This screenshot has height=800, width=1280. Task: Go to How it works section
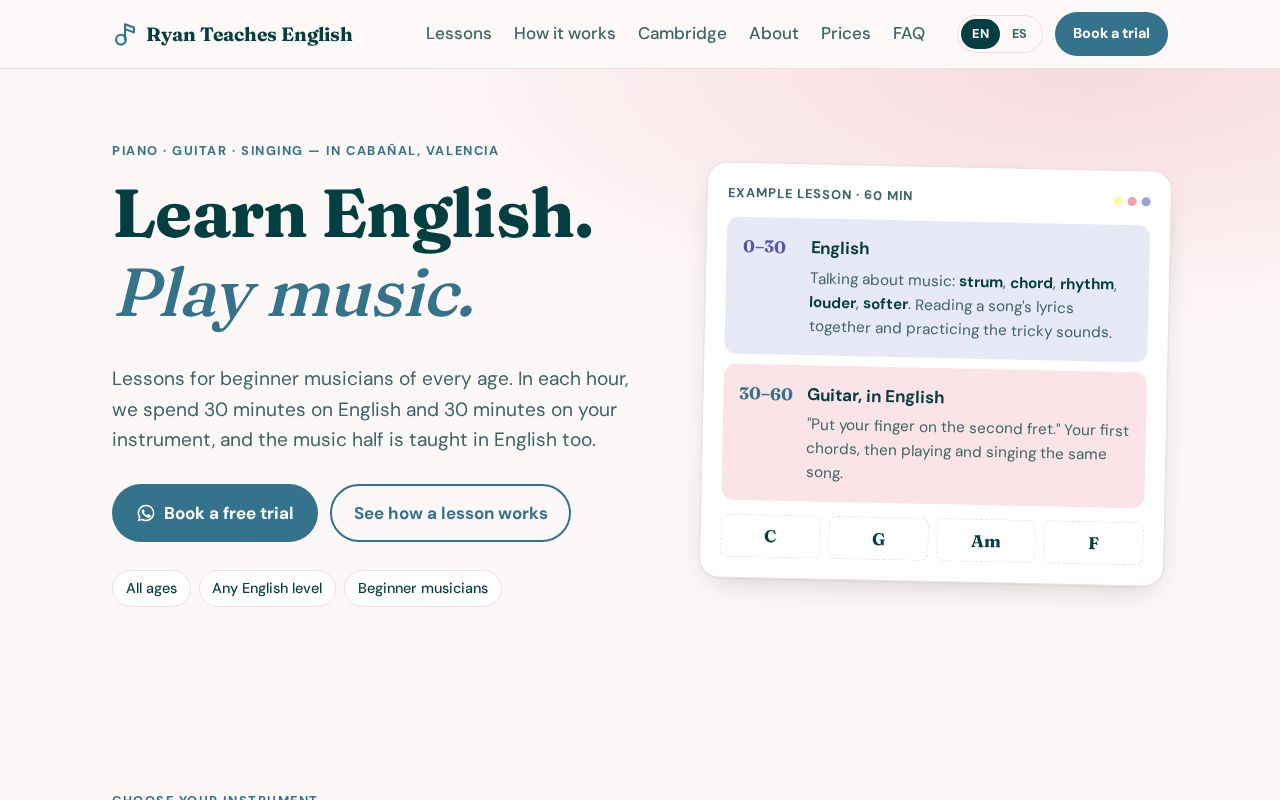565,33
